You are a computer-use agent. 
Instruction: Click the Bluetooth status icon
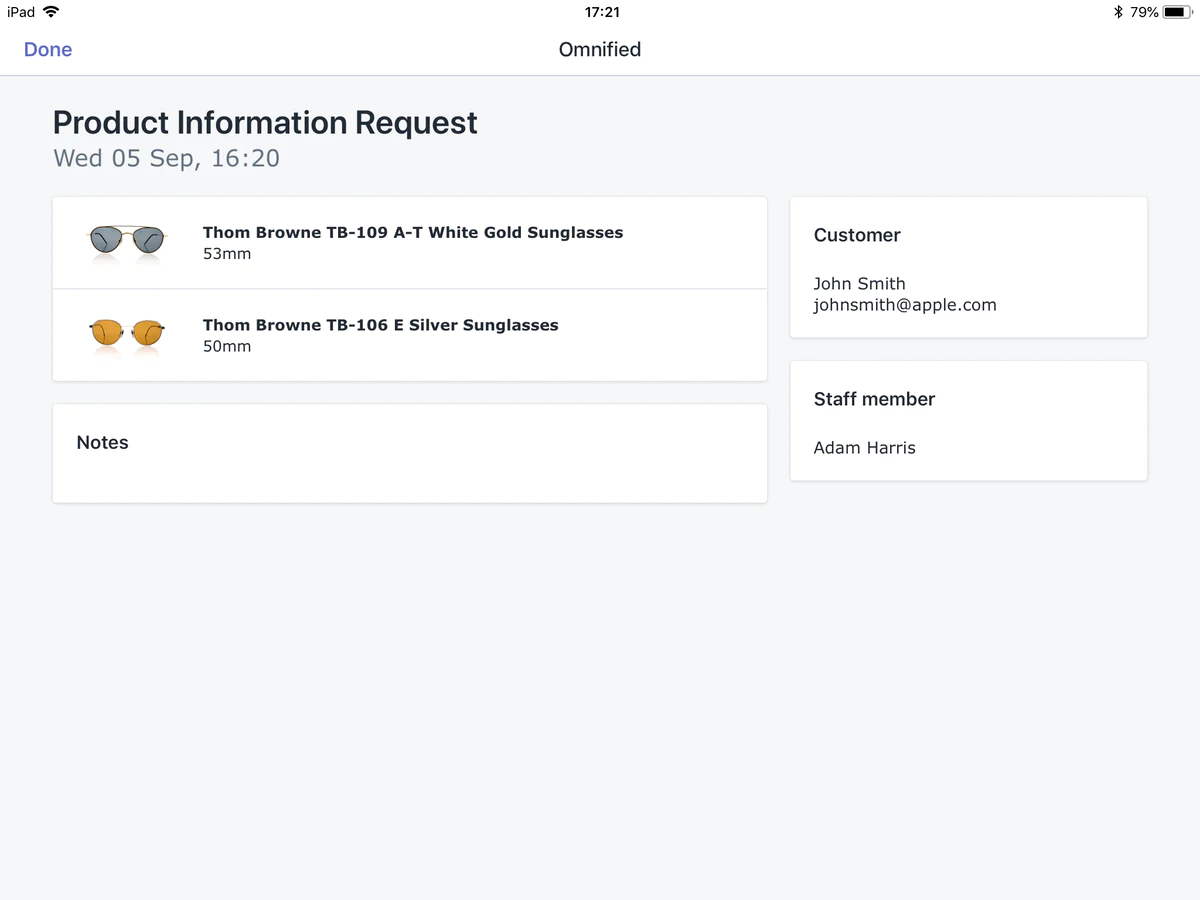[1118, 12]
